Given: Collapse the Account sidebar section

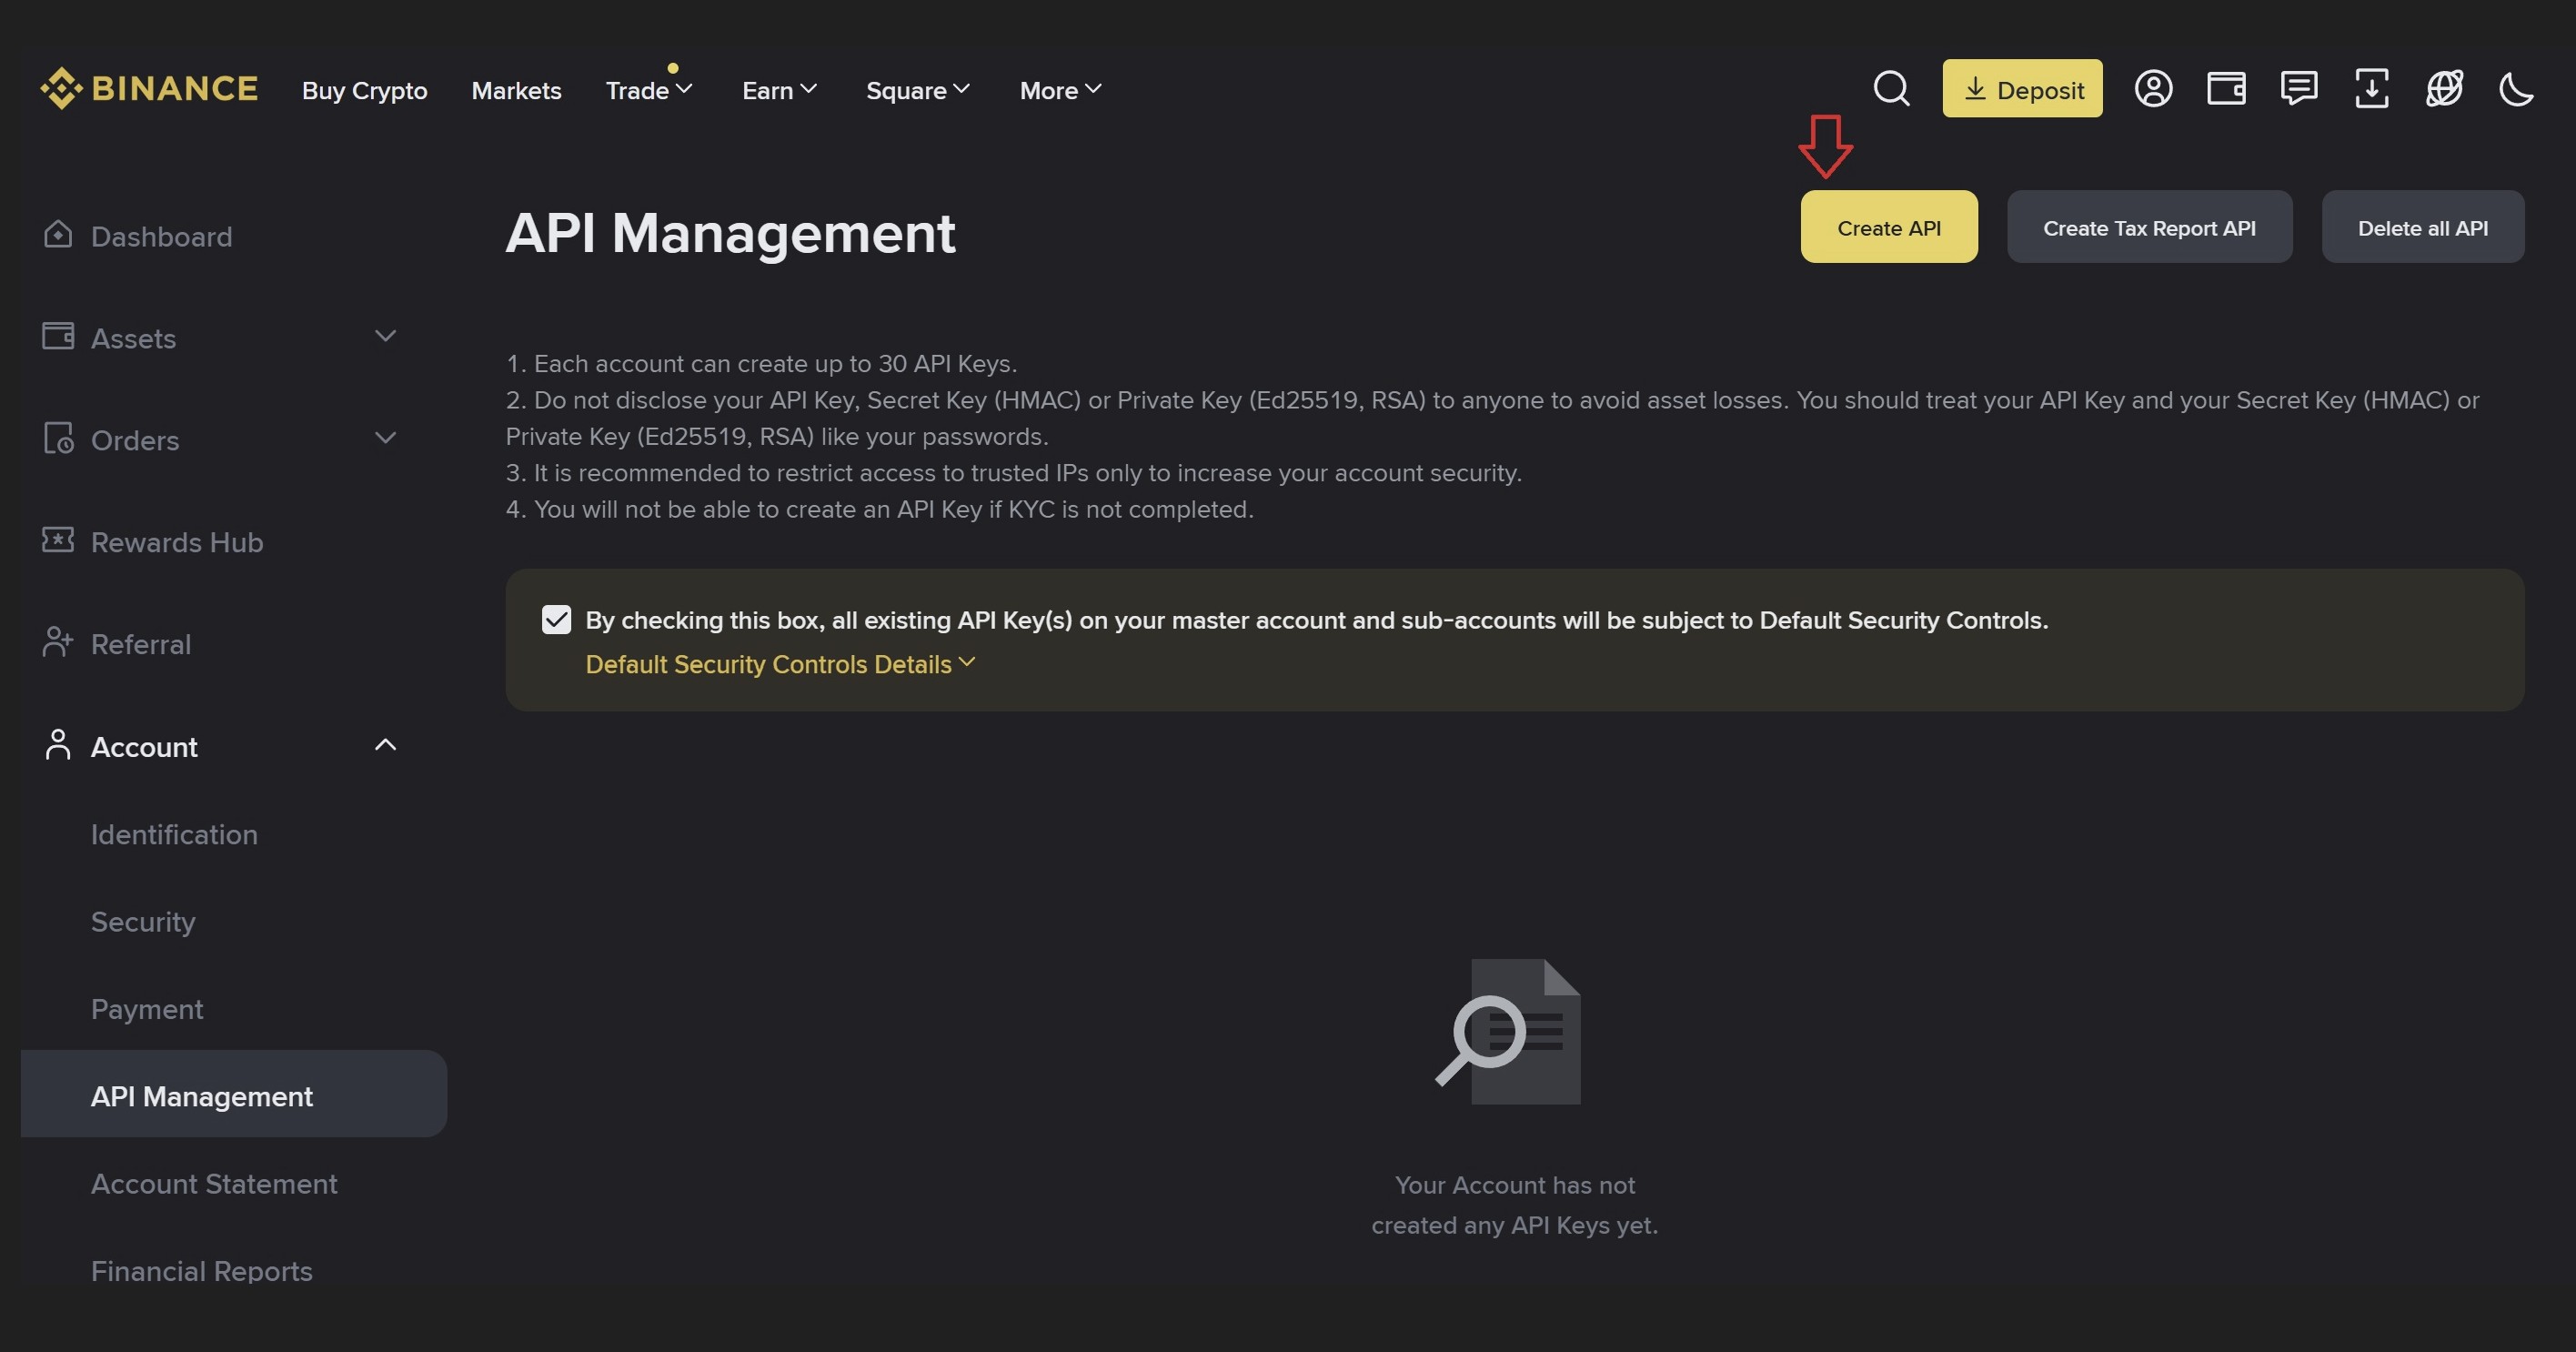Looking at the screenshot, I should [x=385, y=746].
